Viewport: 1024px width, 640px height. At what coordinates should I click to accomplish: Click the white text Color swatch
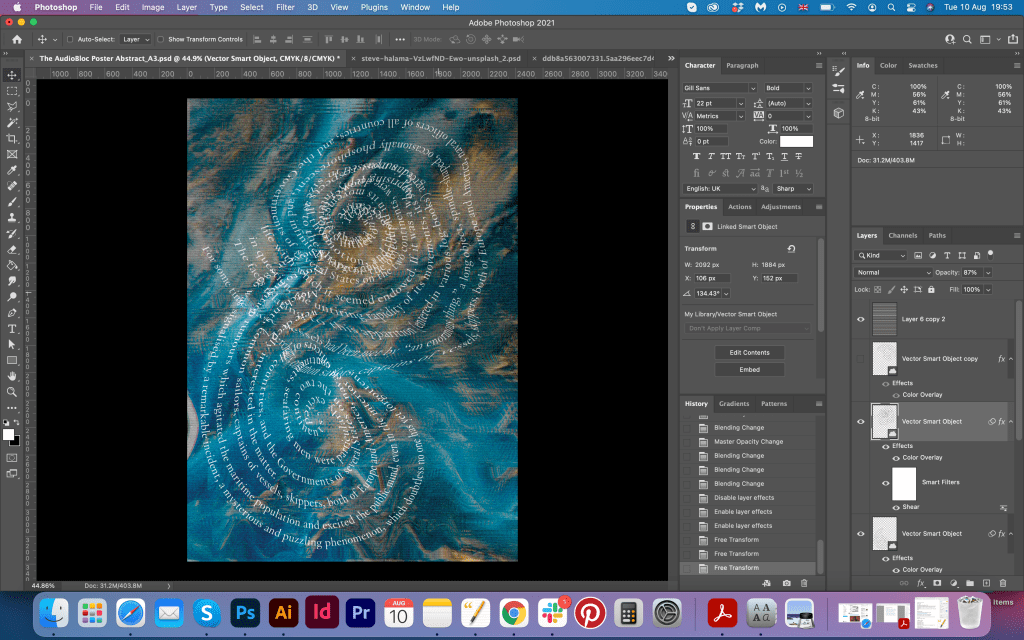pyautogui.click(x=796, y=142)
